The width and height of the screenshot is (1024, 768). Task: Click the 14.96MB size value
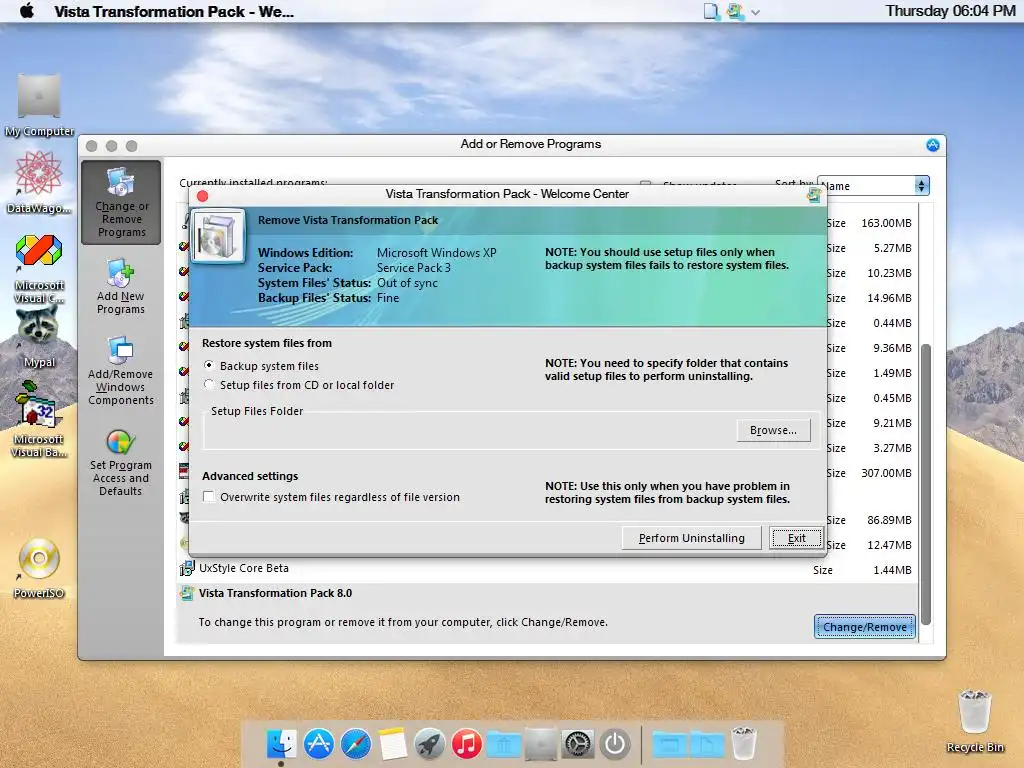[889, 298]
